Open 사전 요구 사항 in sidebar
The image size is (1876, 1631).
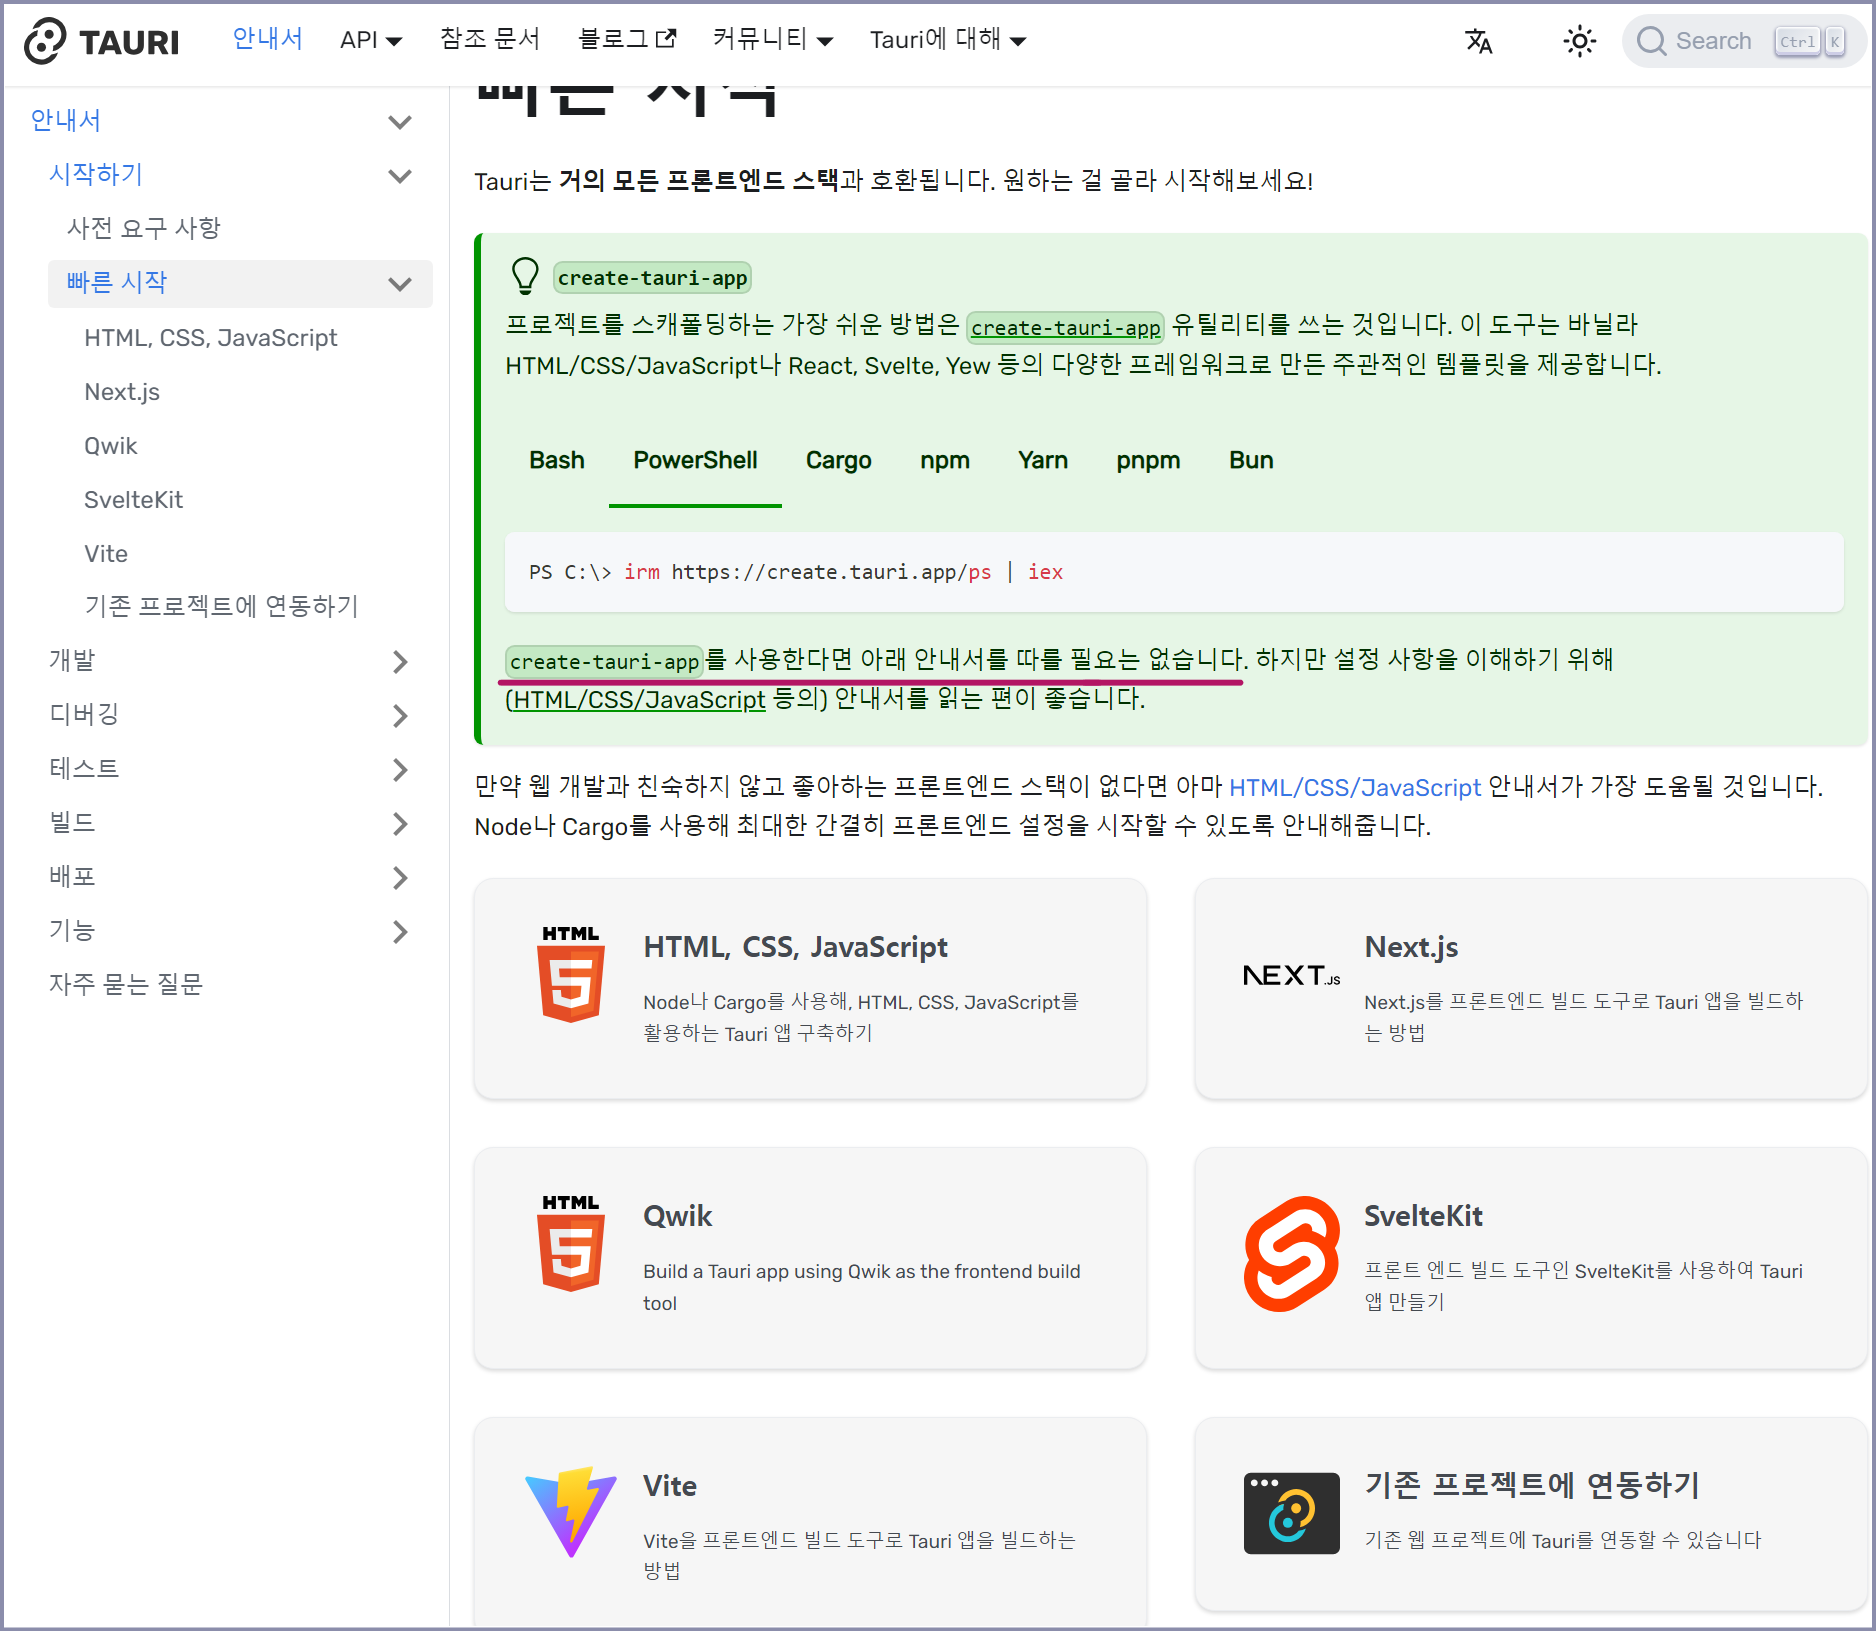click(x=144, y=228)
